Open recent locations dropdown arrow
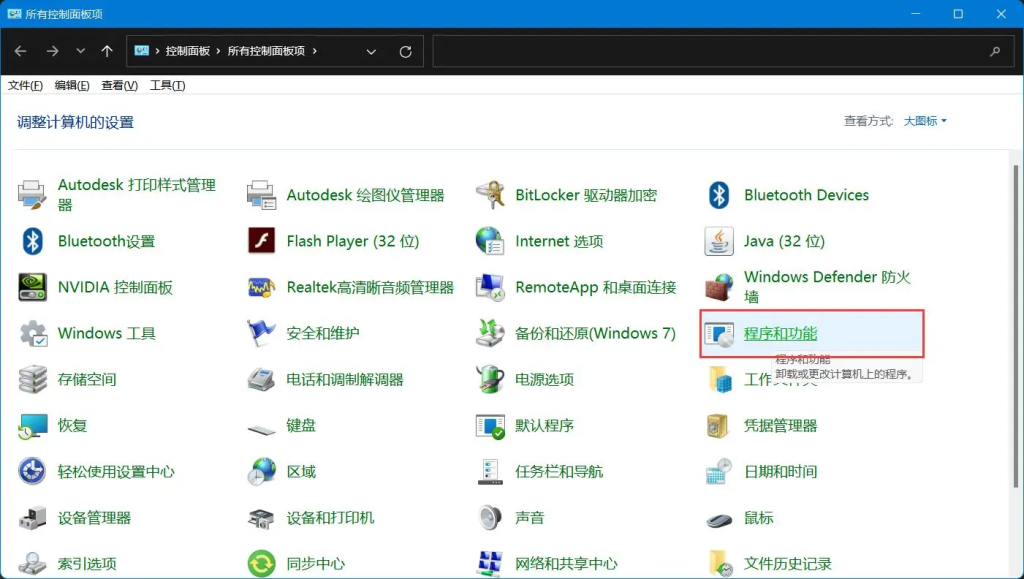This screenshot has height=579, width=1024. click(80, 51)
